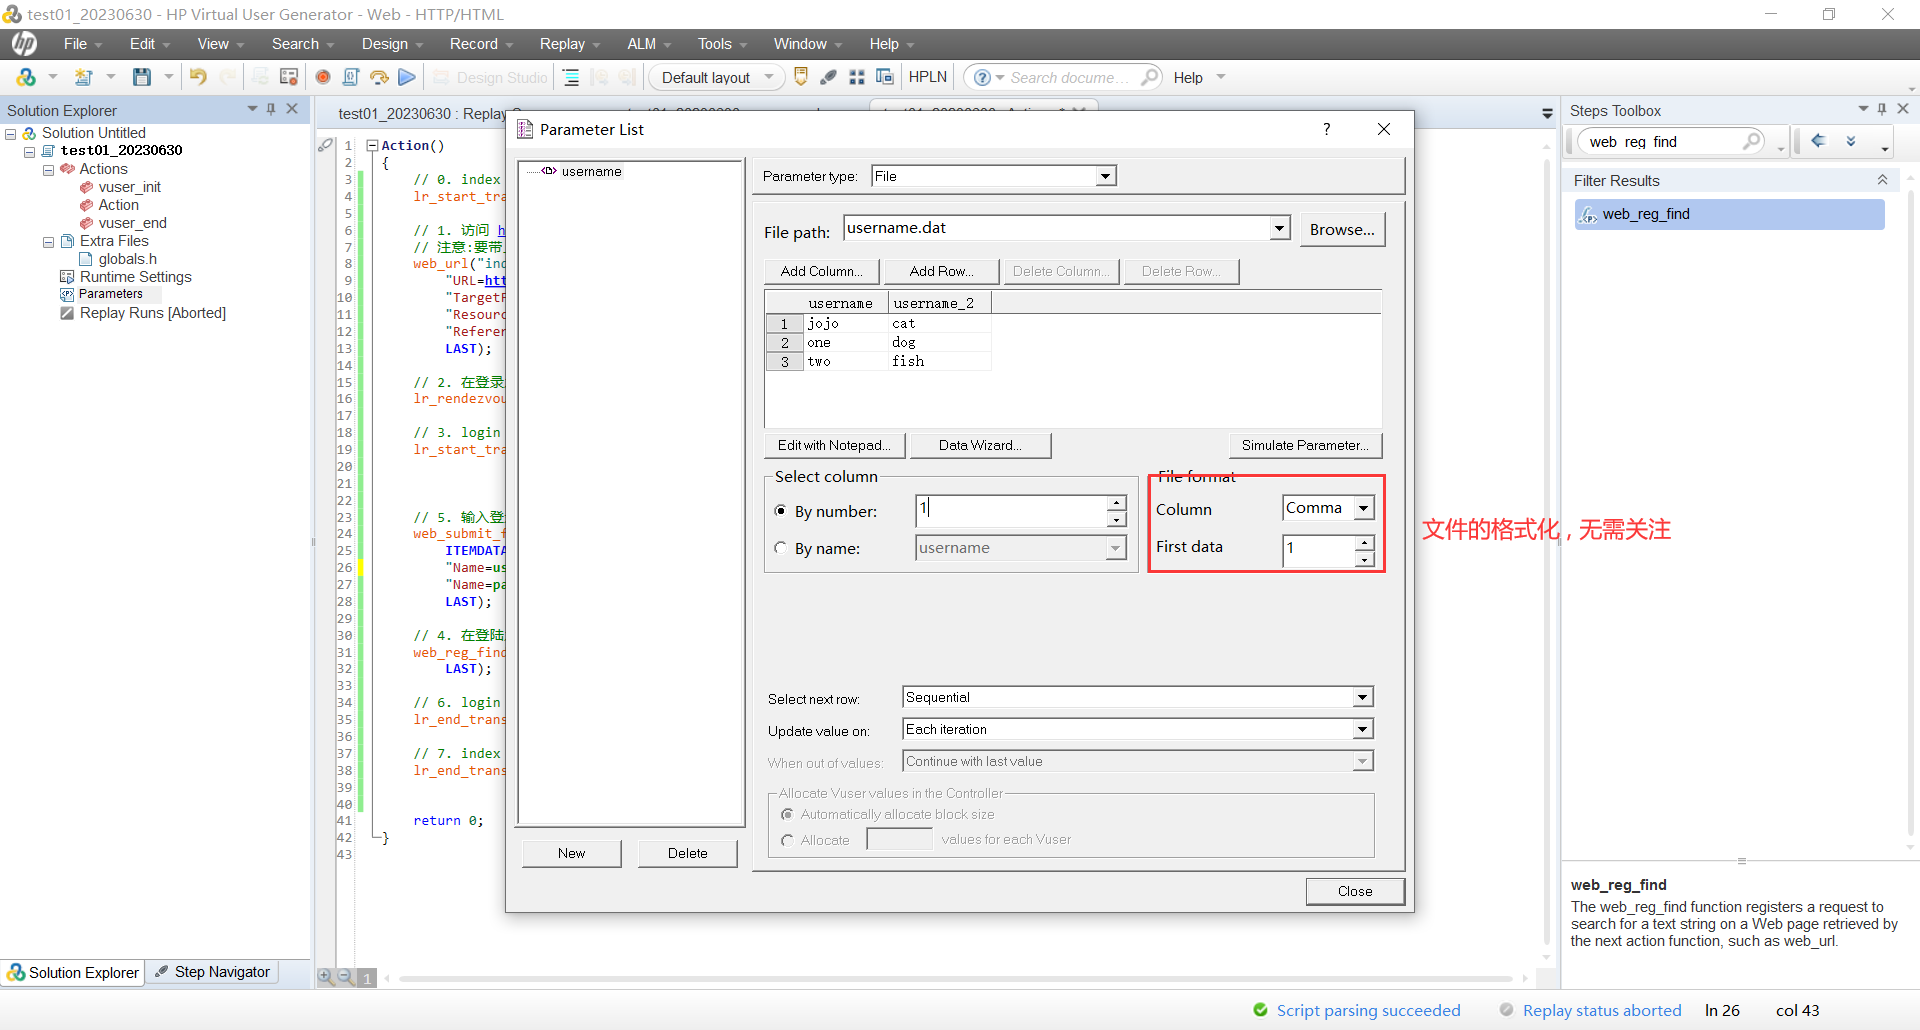Open the Tools menu
Image resolution: width=1920 pixels, height=1030 pixels.
tap(722, 44)
